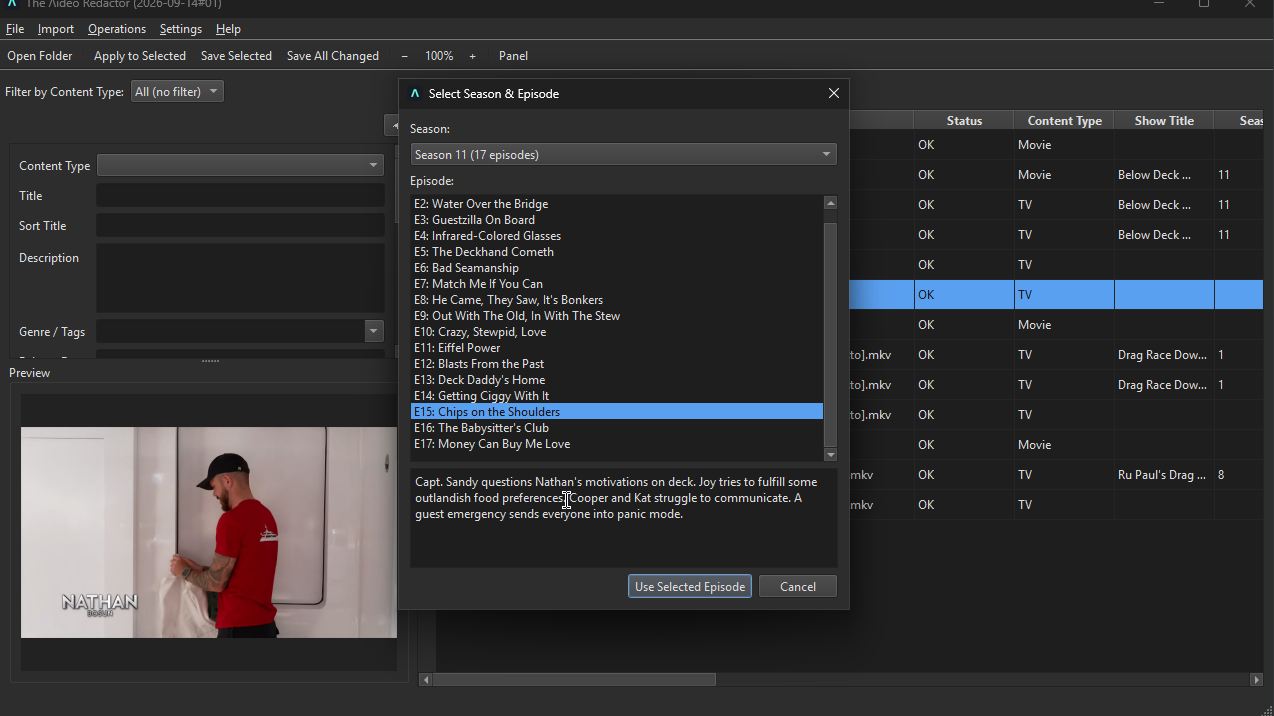This screenshot has width=1274, height=716.
Task: Select episode E11: Eiffel Power
Action: point(616,348)
